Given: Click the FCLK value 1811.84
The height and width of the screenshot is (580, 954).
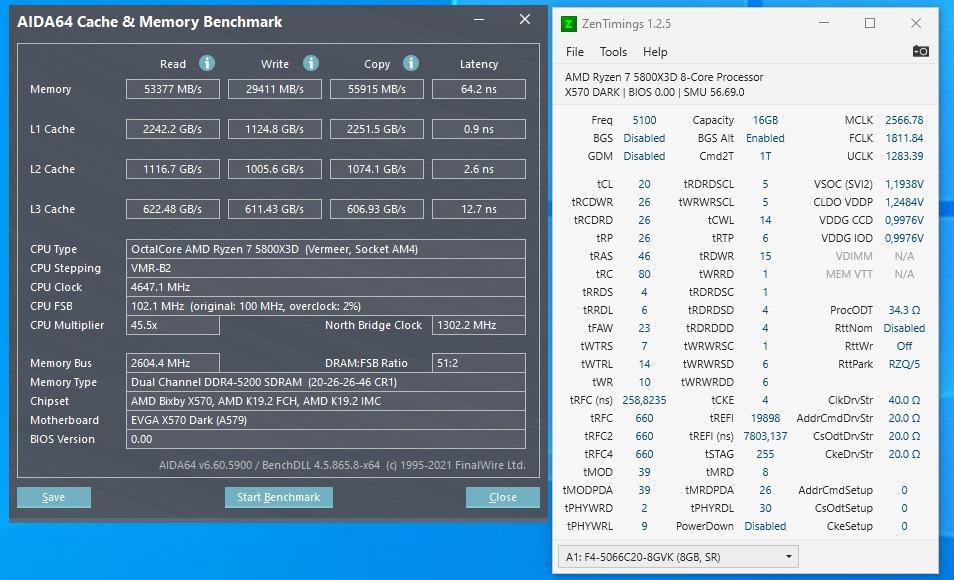Looking at the screenshot, I should (x=904, y=138).
